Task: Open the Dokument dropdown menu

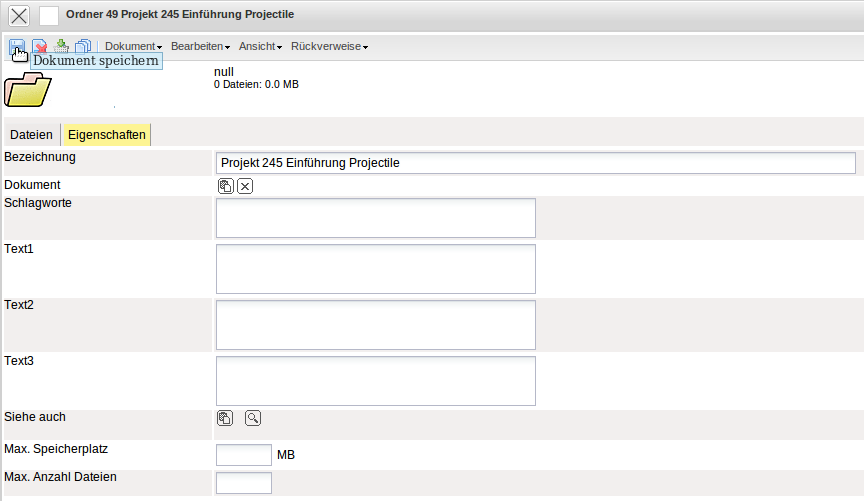Action: tap(133, 47)
